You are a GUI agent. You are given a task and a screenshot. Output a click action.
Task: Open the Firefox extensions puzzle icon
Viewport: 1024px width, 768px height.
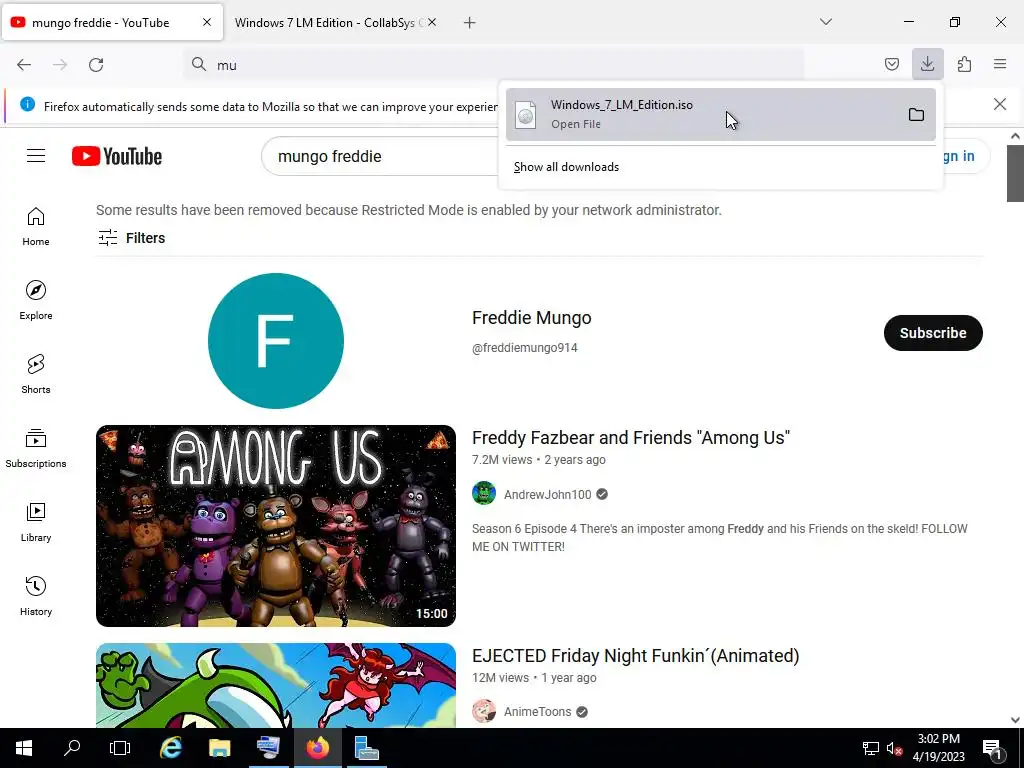(964, 64)
